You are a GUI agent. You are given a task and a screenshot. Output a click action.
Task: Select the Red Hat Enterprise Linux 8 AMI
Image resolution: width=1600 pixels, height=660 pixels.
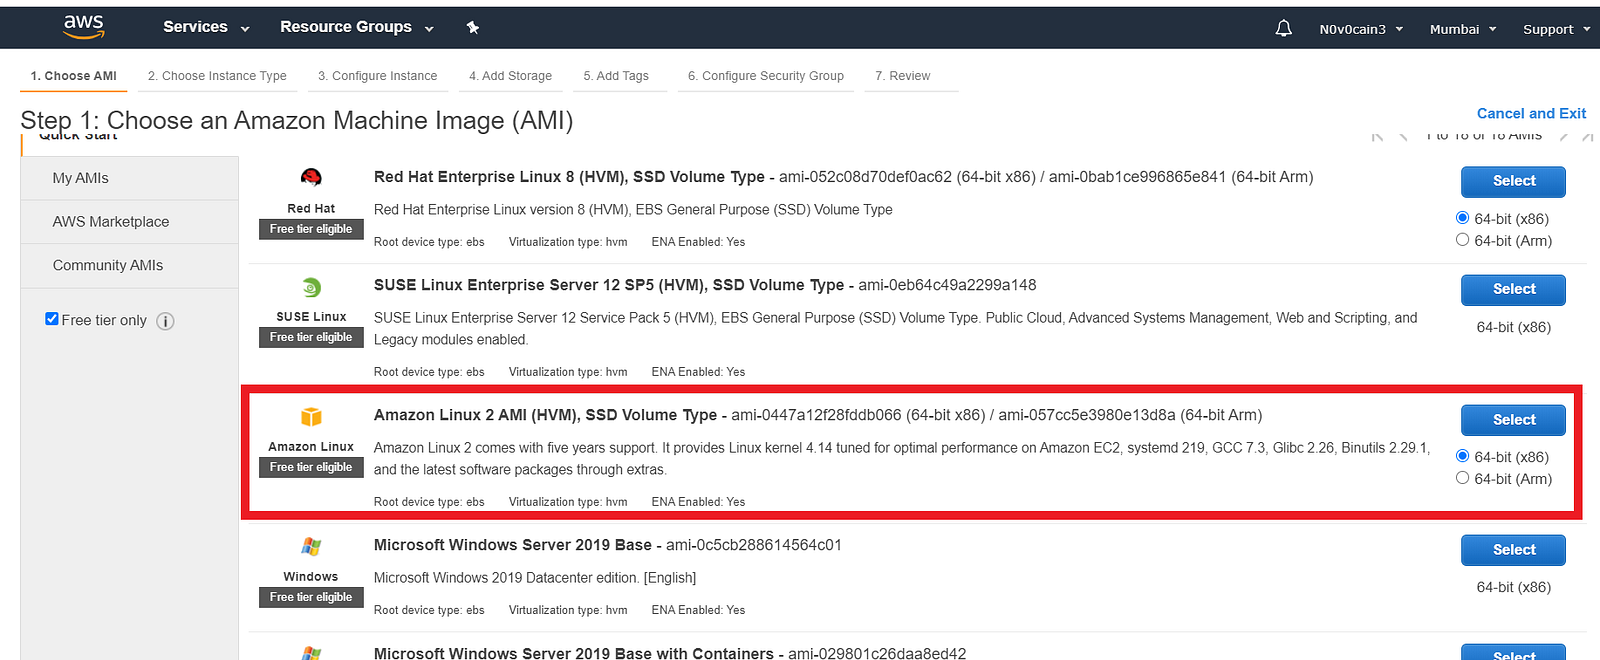pos(1513,181)
